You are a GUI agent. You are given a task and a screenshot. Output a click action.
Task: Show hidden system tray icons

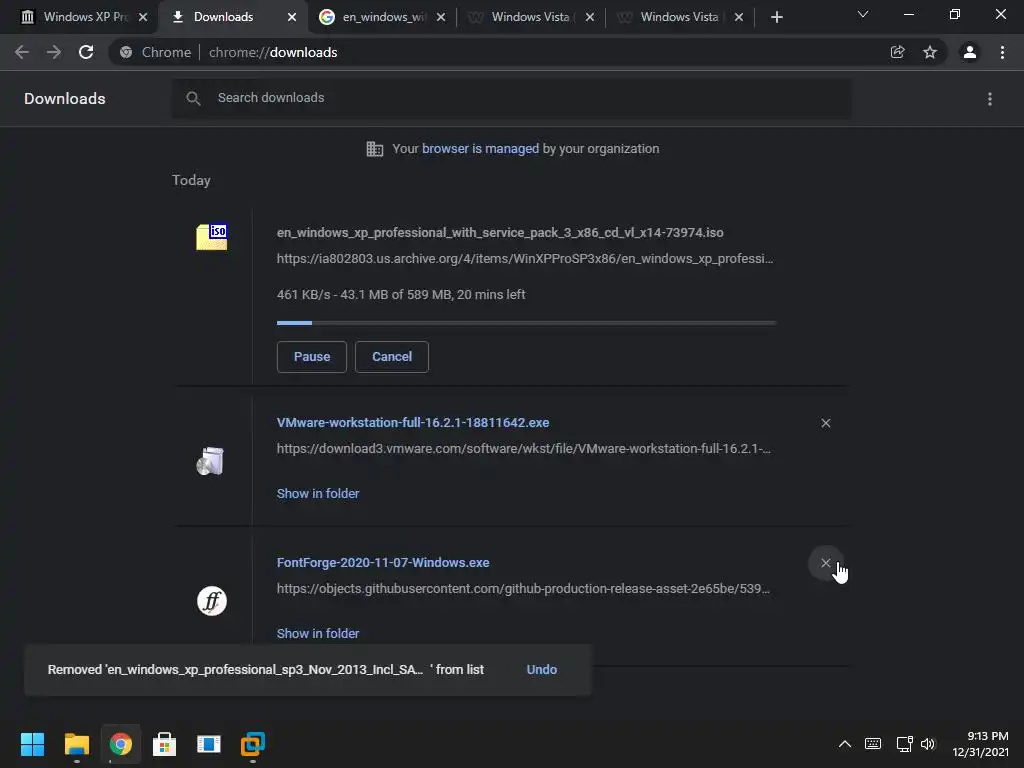coord(844,744)
